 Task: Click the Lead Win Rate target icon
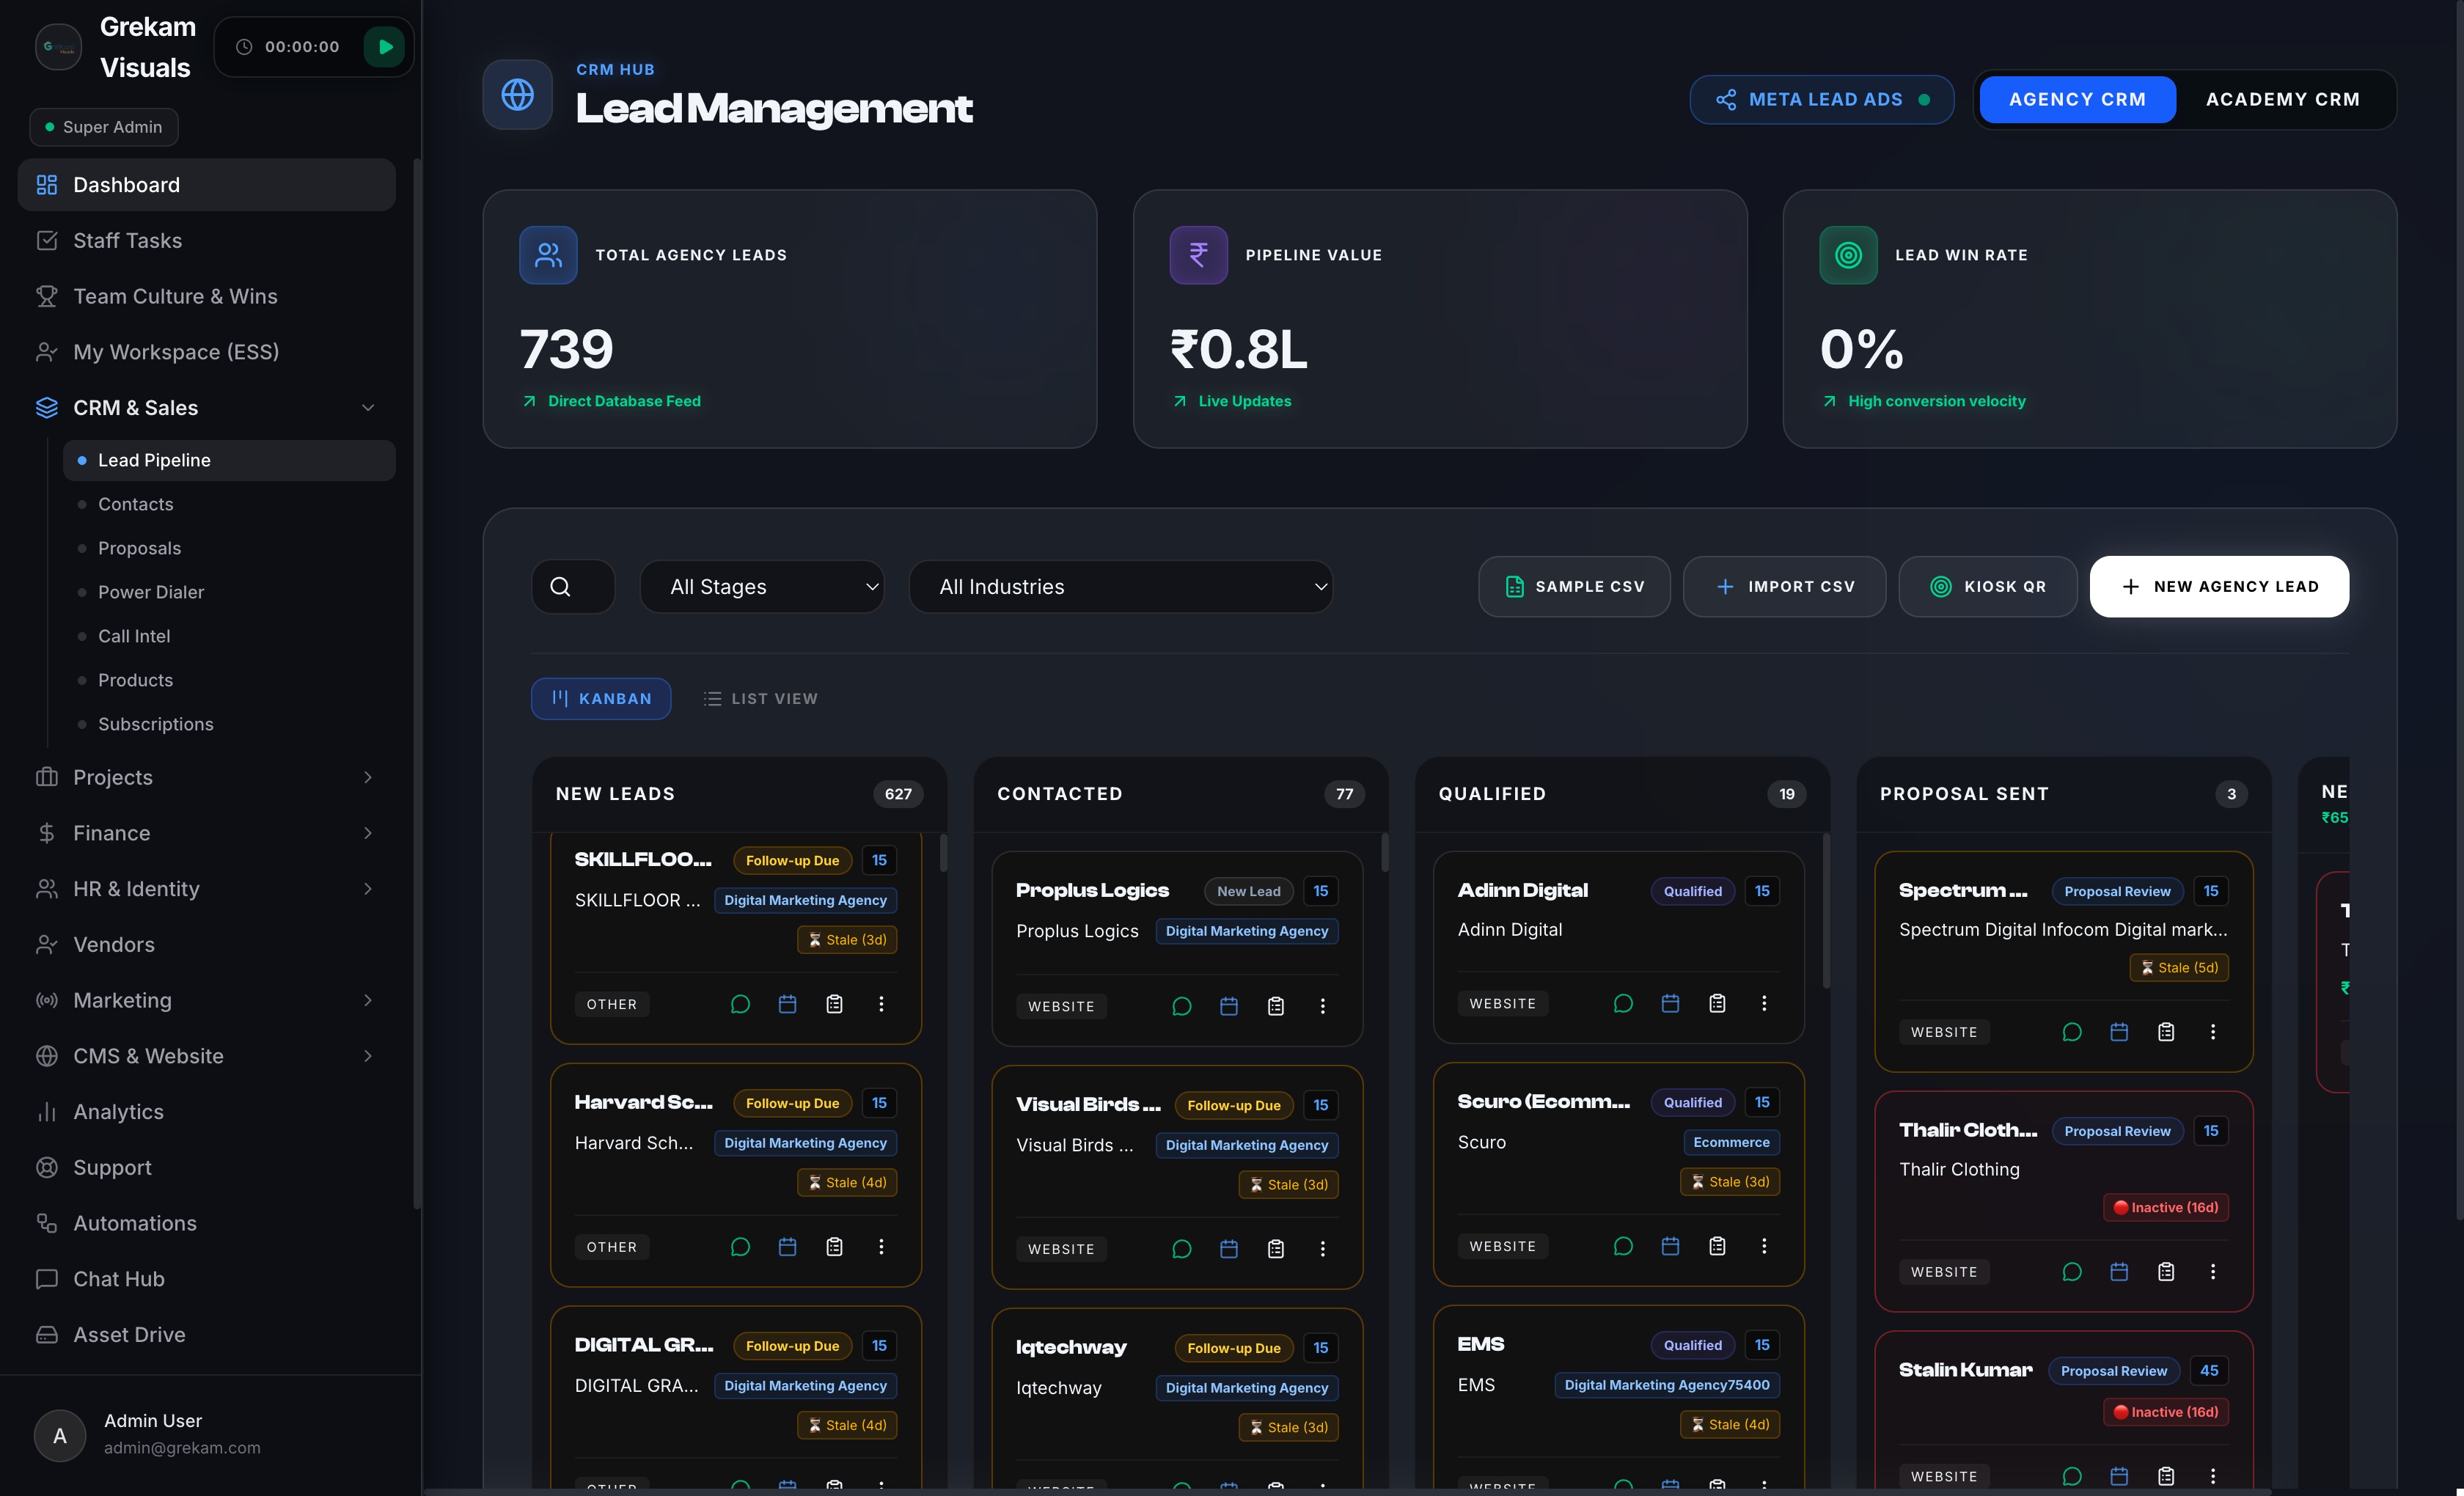[1848, 255]
